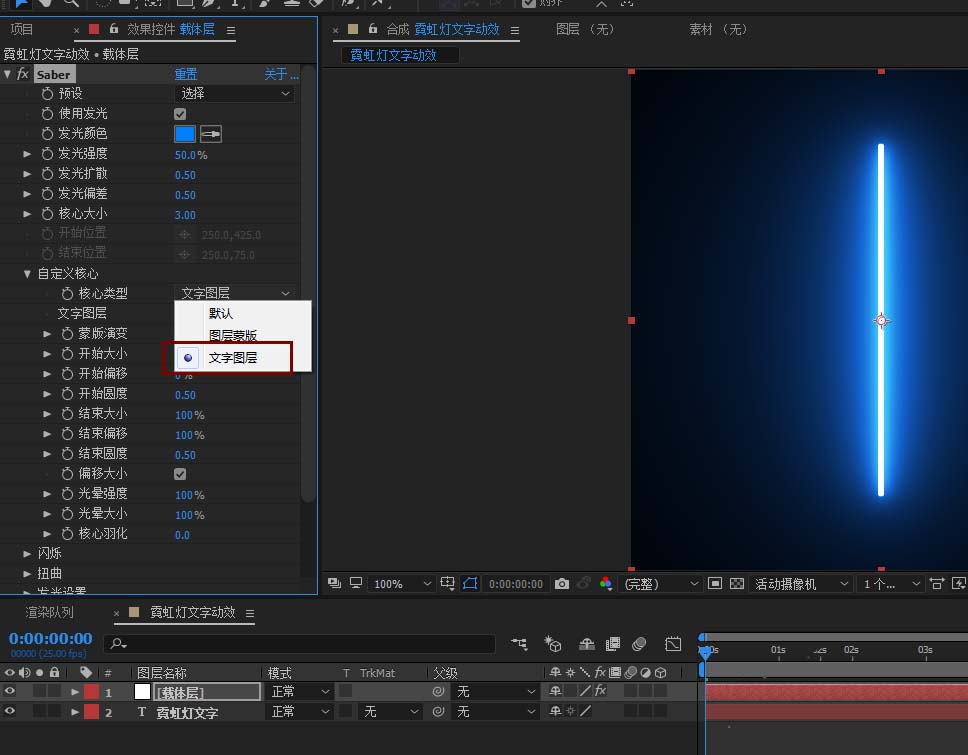Open the viewer zoom 100% dropdown
The width and height of the screenshot is (968, 755).
pos(401,584)
